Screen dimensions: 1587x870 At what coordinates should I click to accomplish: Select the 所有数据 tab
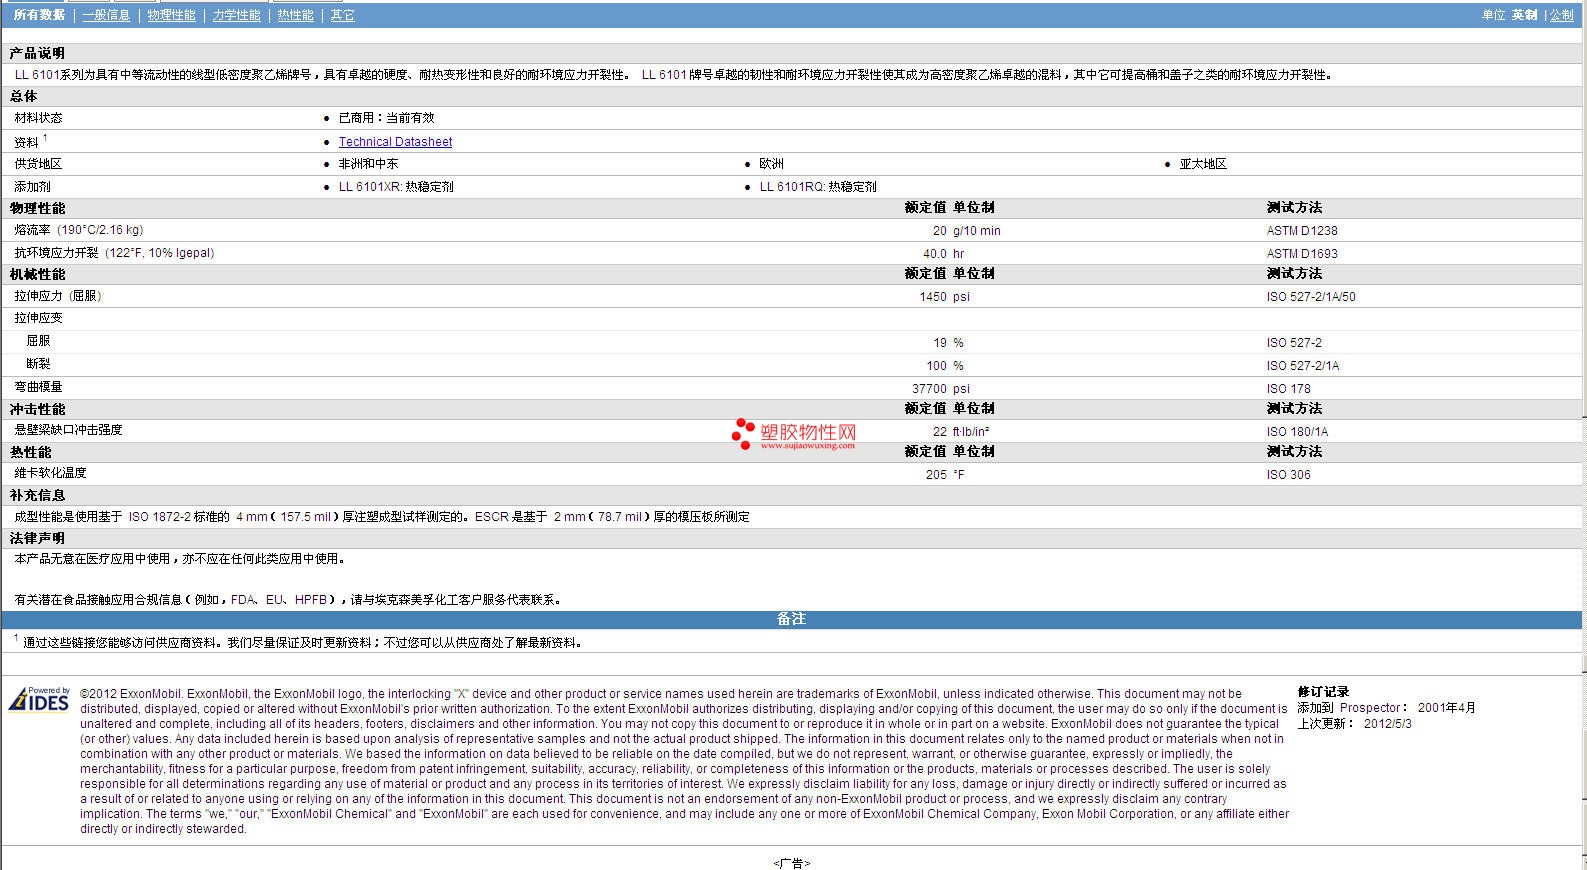(39, 15)
